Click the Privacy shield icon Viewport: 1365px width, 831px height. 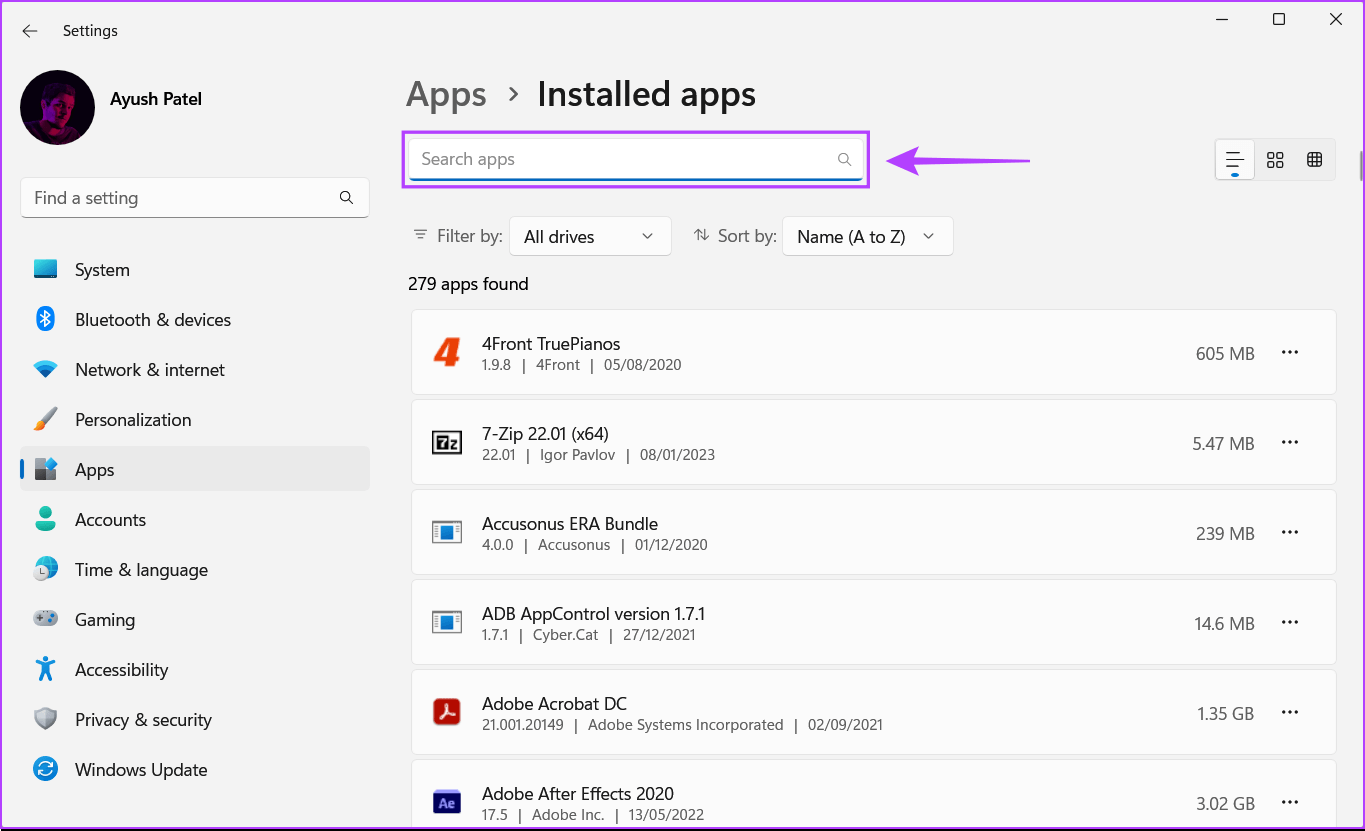(45, 719)
